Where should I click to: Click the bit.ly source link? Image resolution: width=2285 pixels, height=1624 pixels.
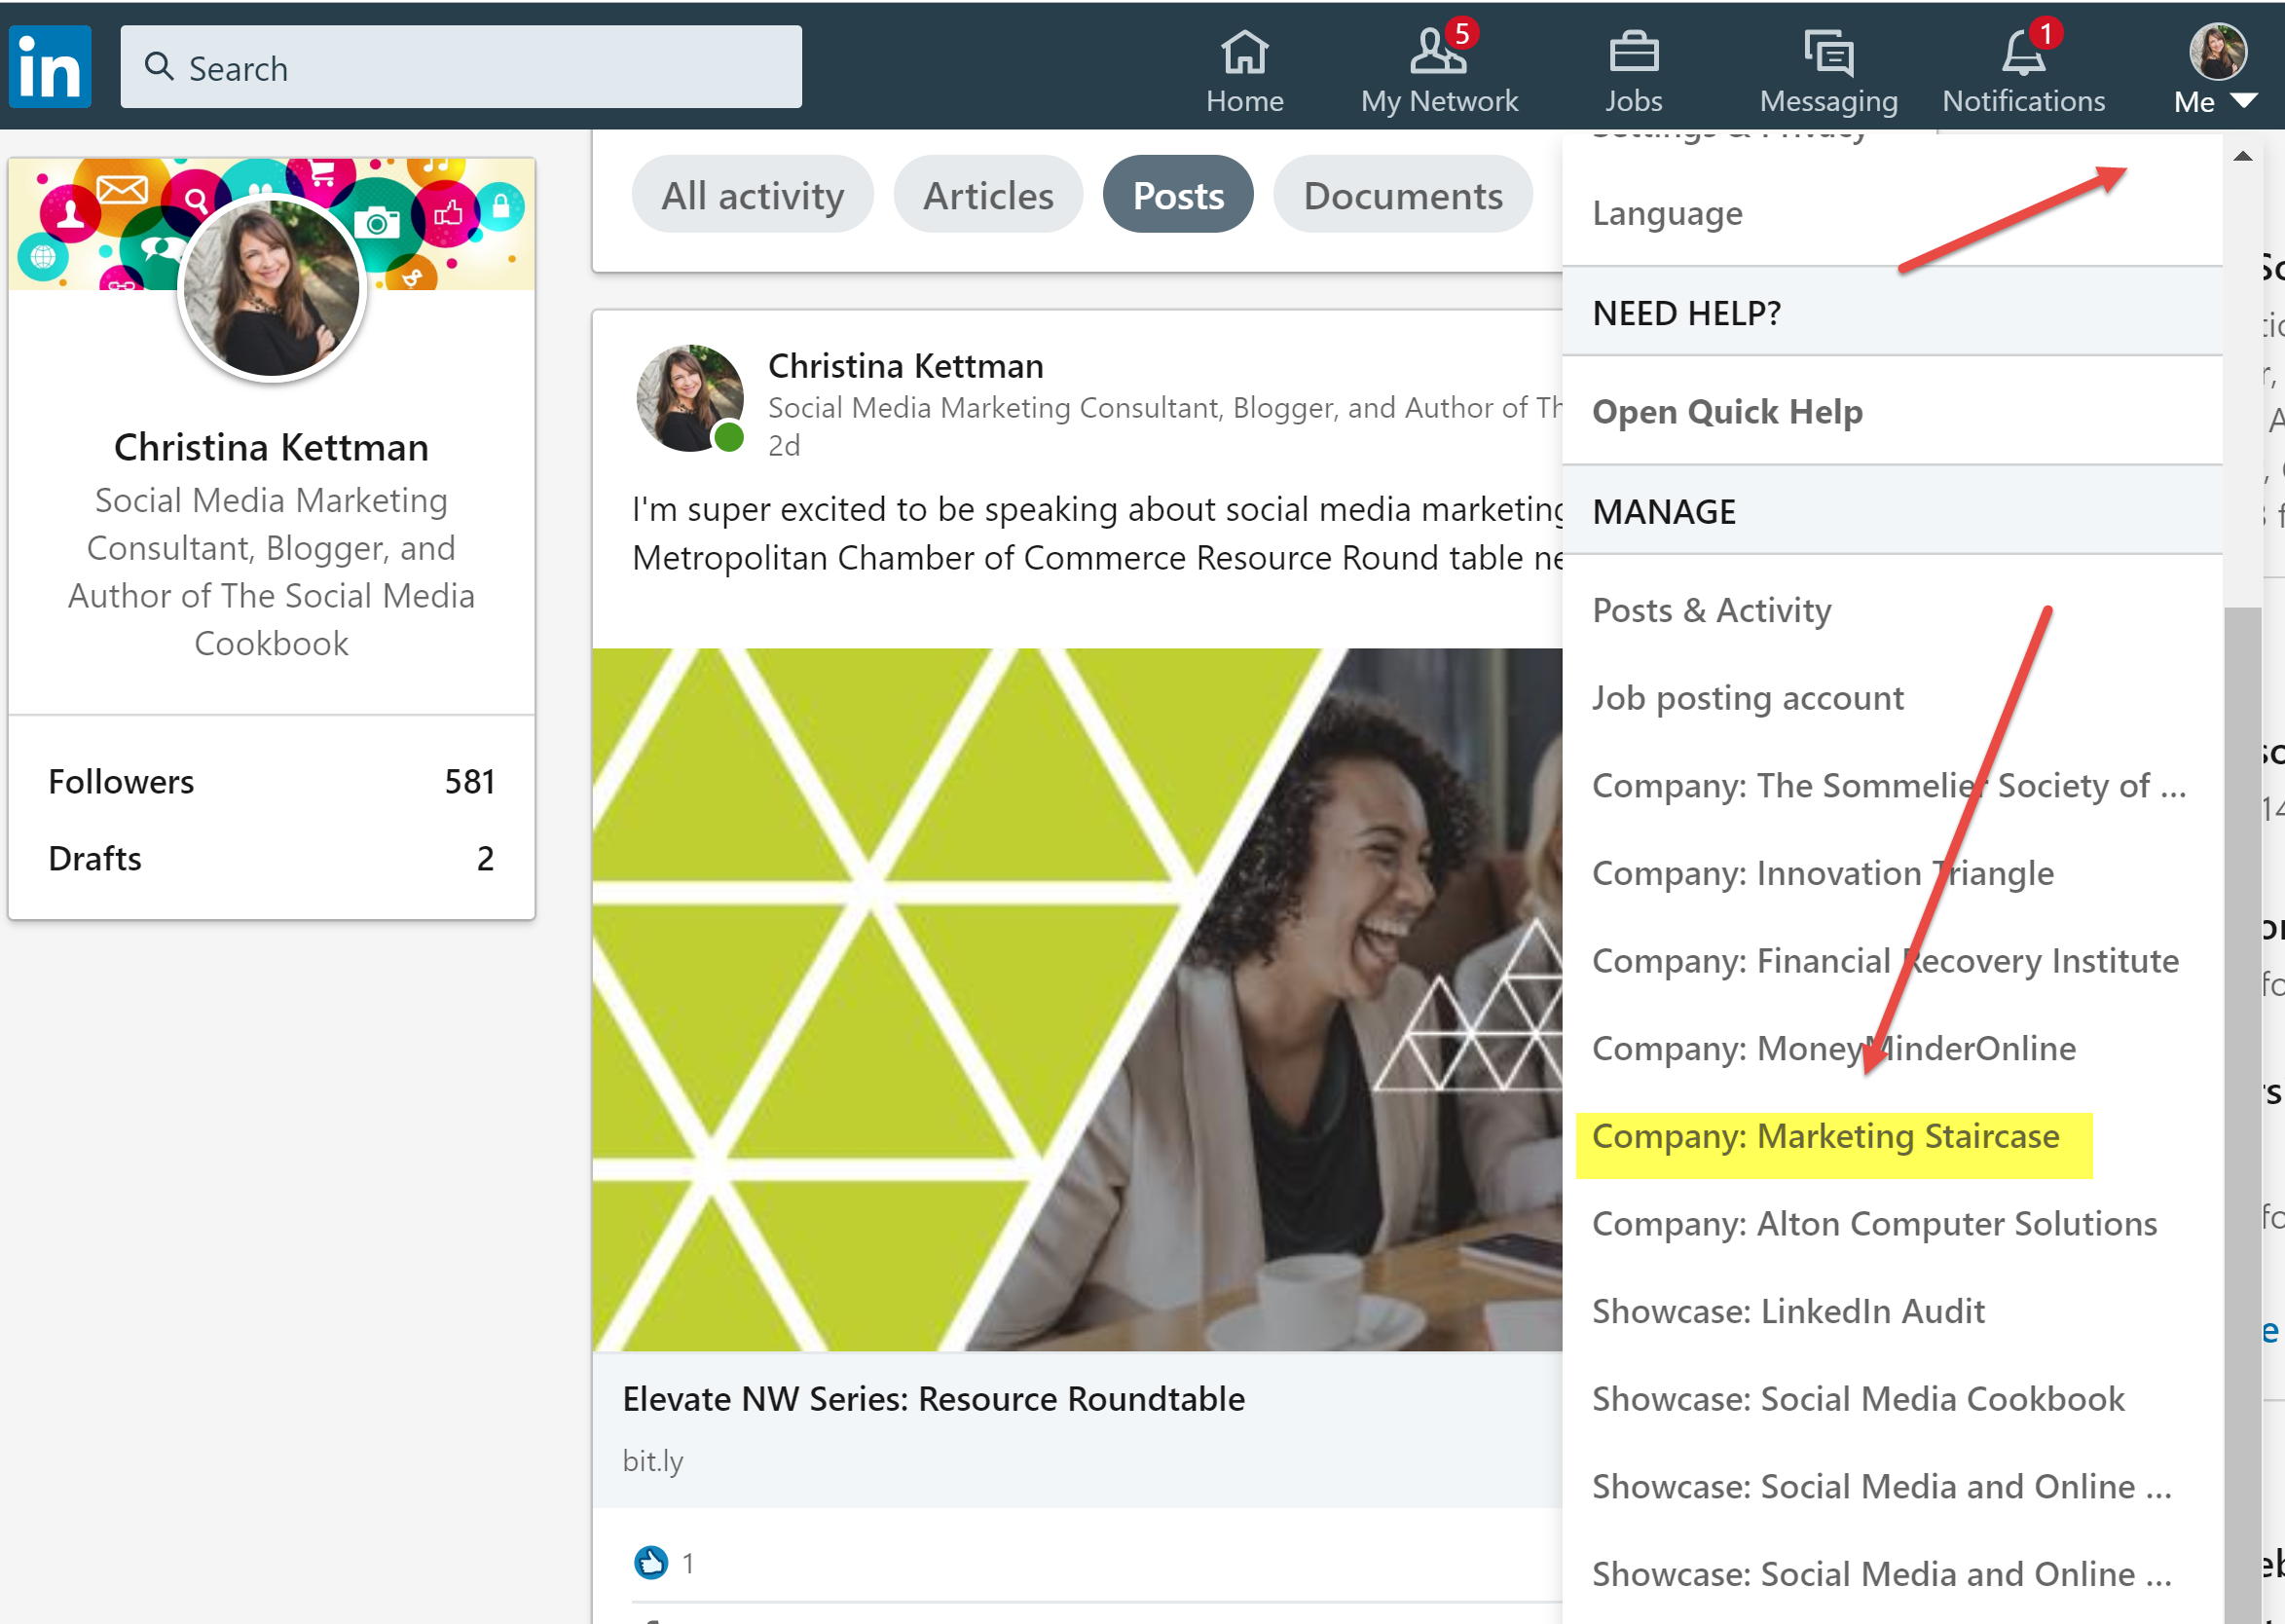pyautogui.click(x=652, y=1461)
